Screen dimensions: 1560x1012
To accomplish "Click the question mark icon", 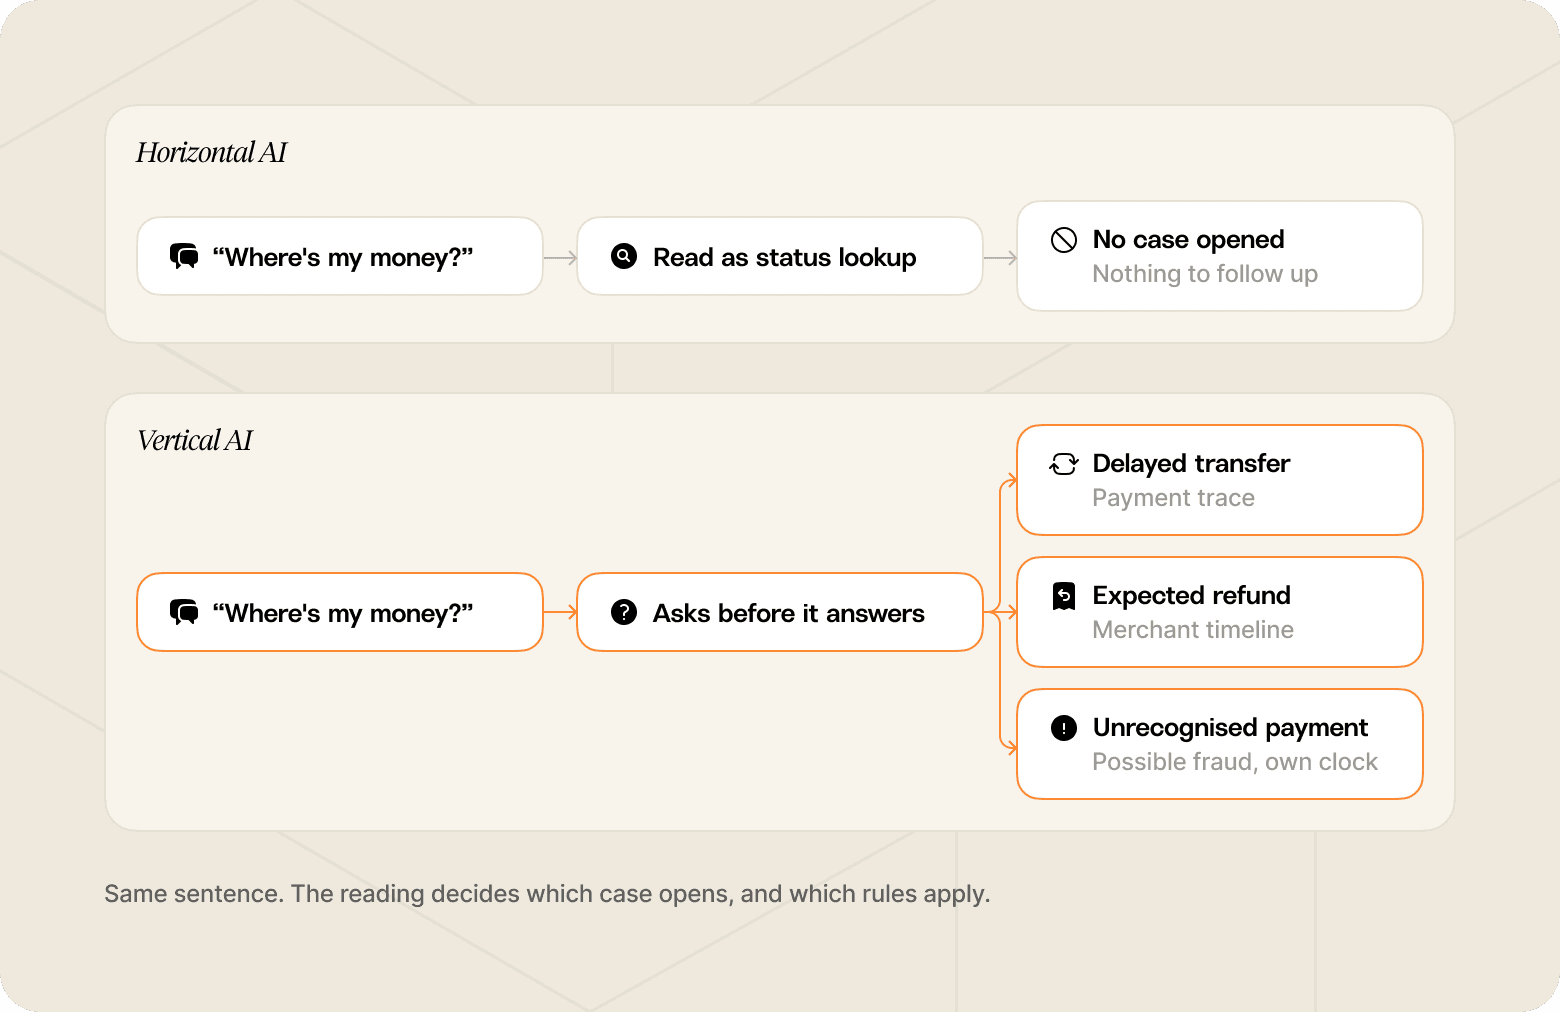I will (624, 612).
